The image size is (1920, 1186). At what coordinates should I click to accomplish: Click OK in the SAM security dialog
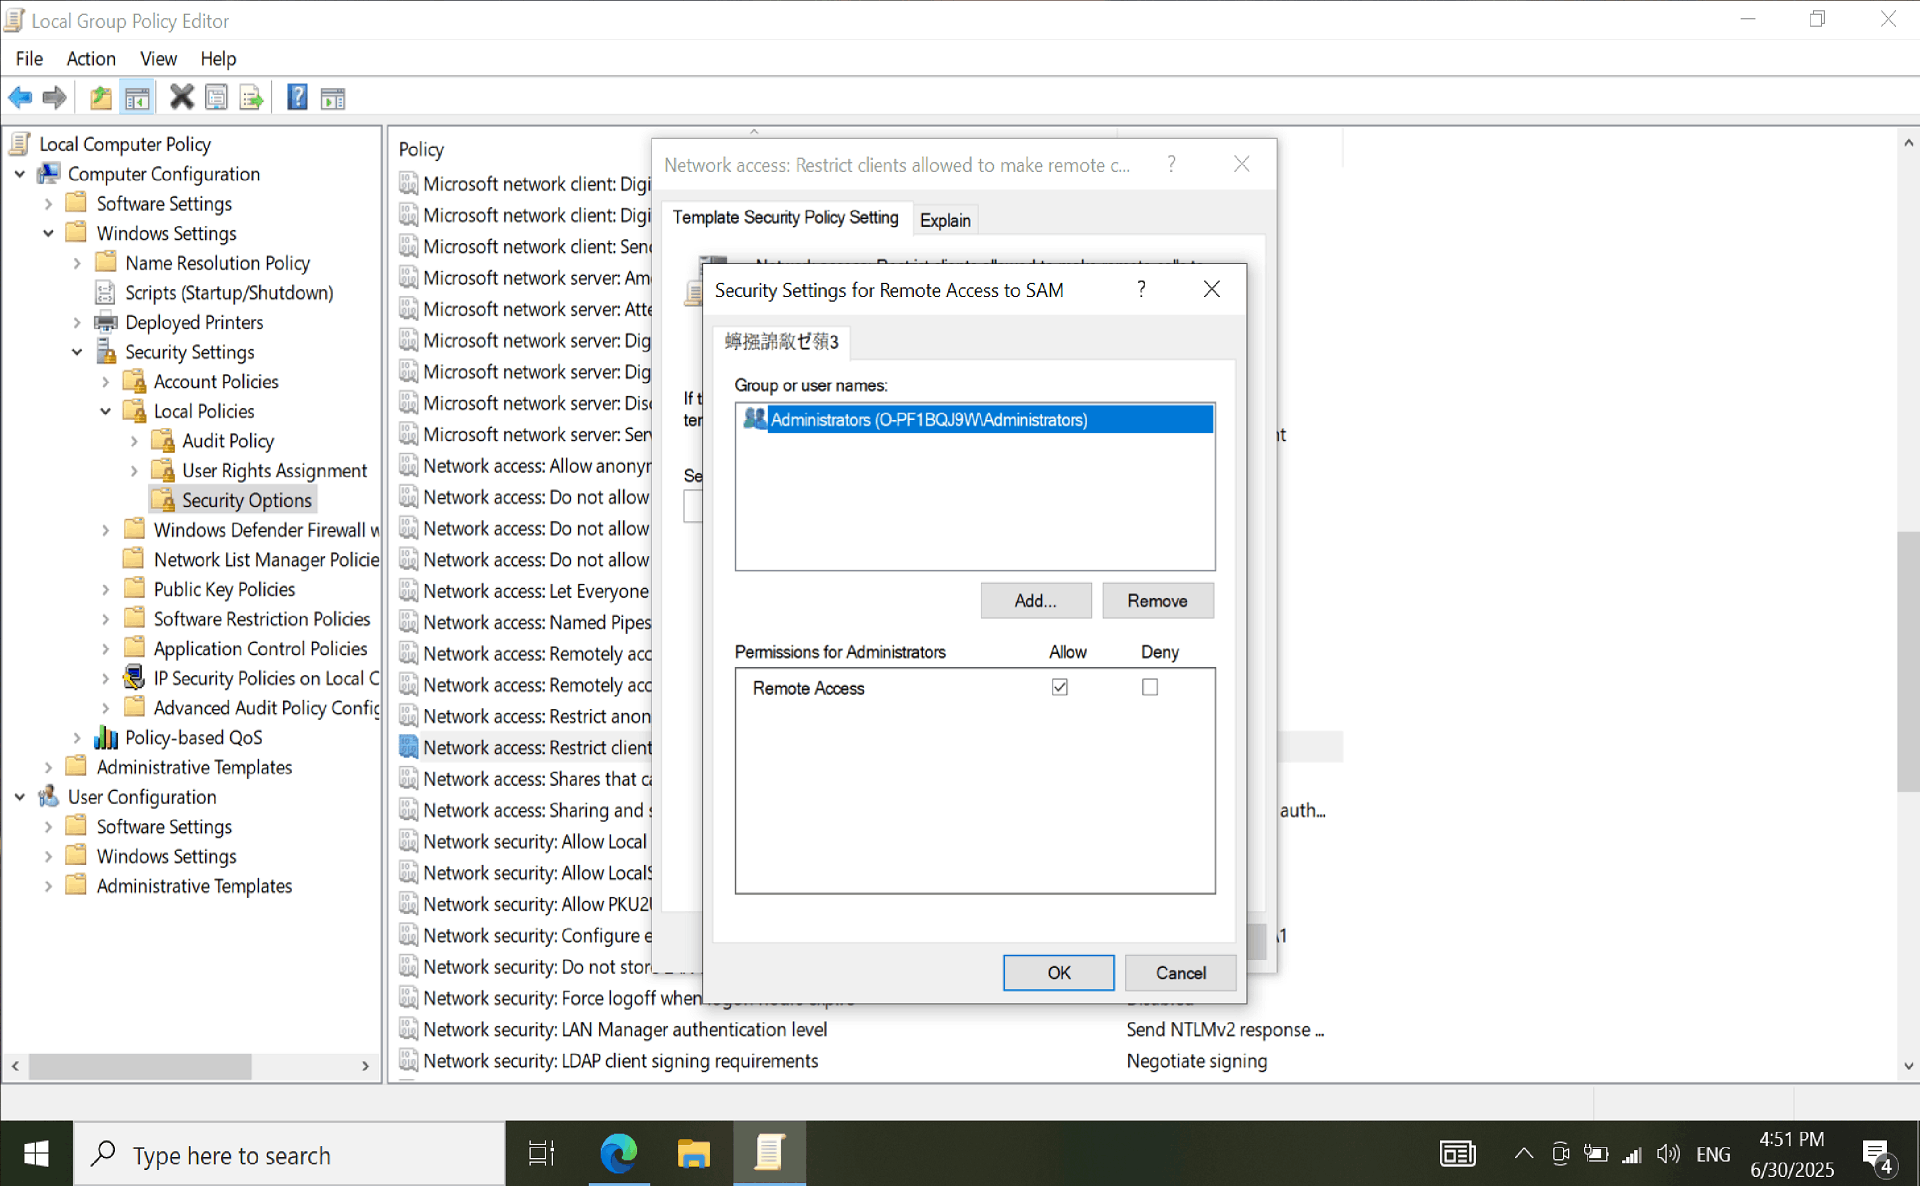pyautogui.click(x=1058, y=972)
